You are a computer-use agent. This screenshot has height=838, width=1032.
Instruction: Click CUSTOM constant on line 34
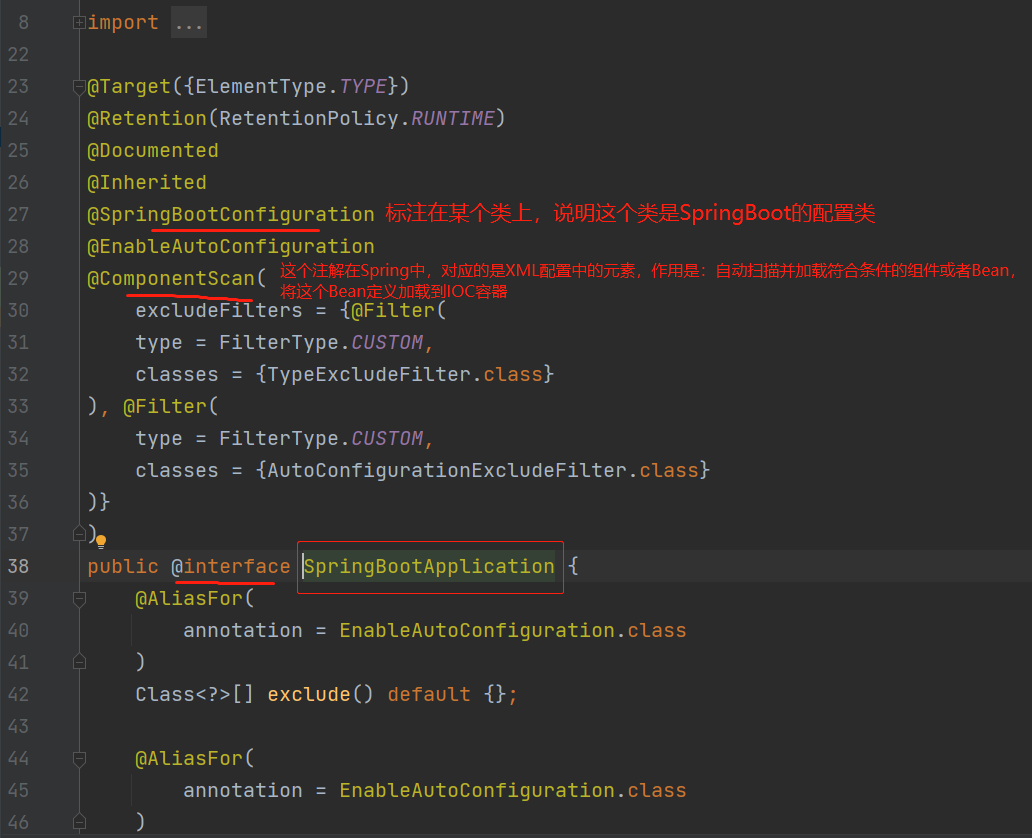[387, 439]
